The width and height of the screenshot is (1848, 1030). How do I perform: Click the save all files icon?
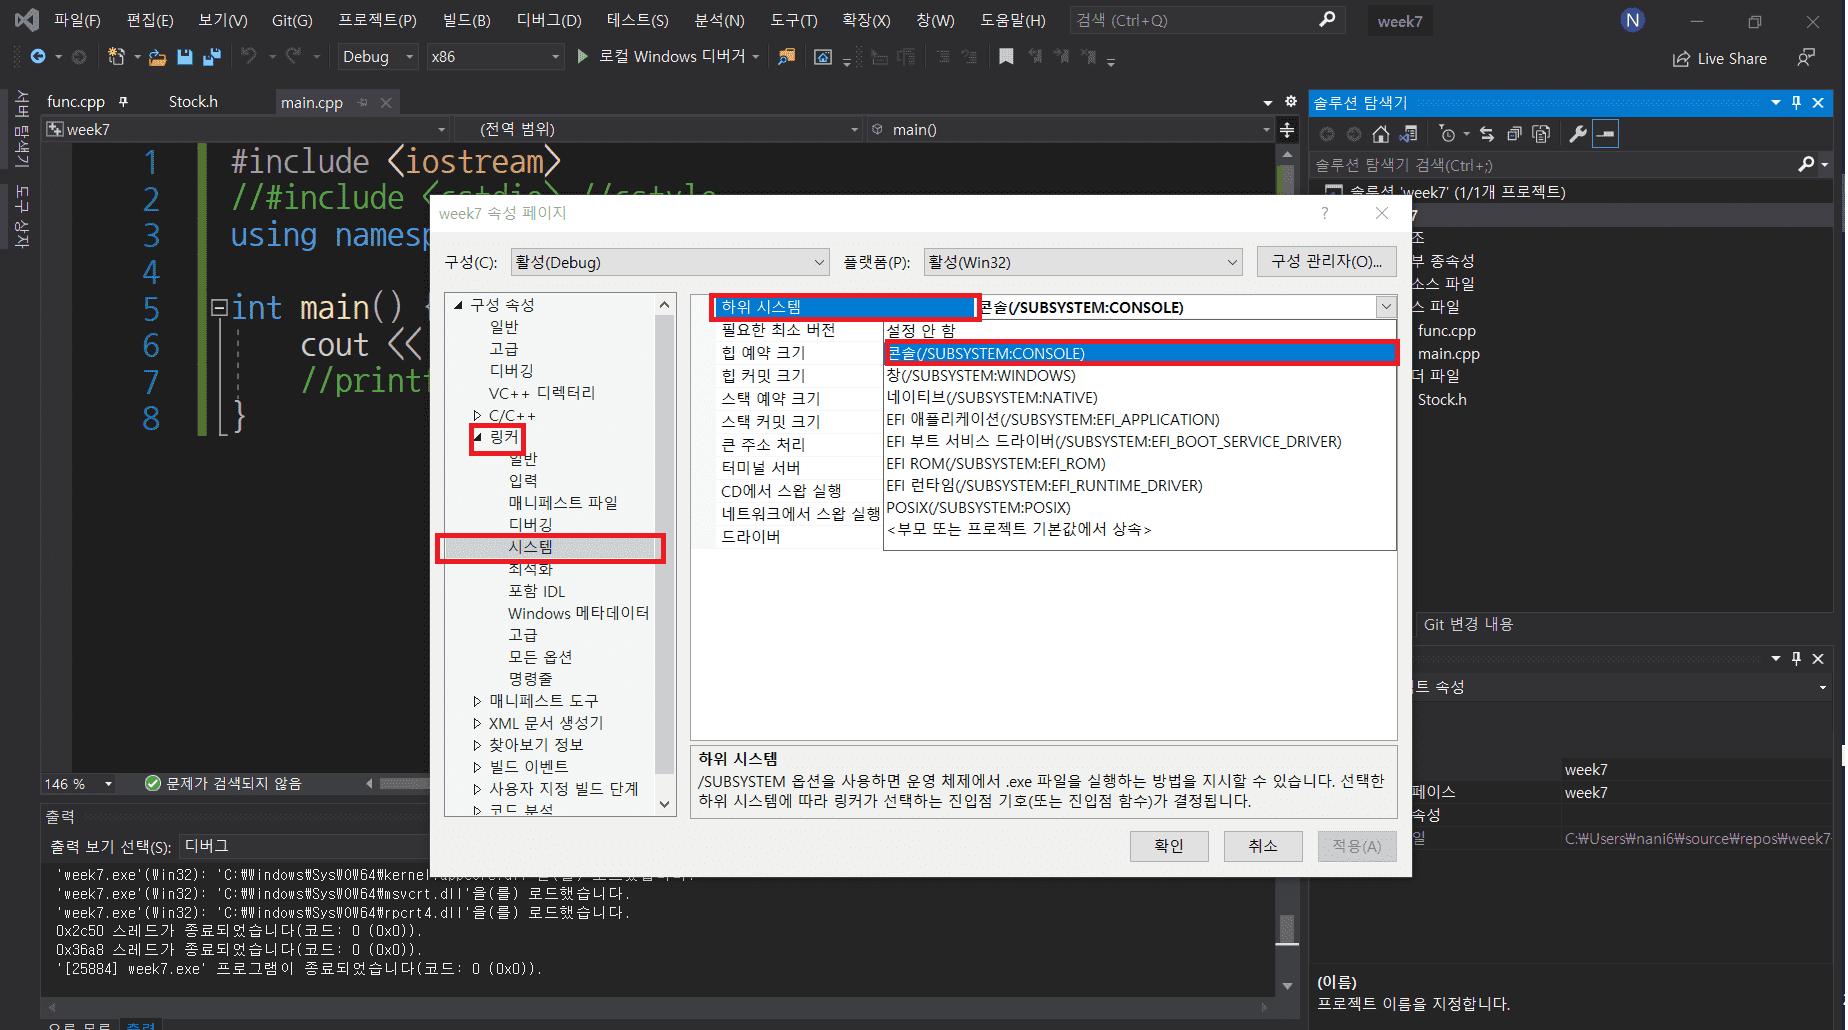pyautogui.click(x=212, y=57)
